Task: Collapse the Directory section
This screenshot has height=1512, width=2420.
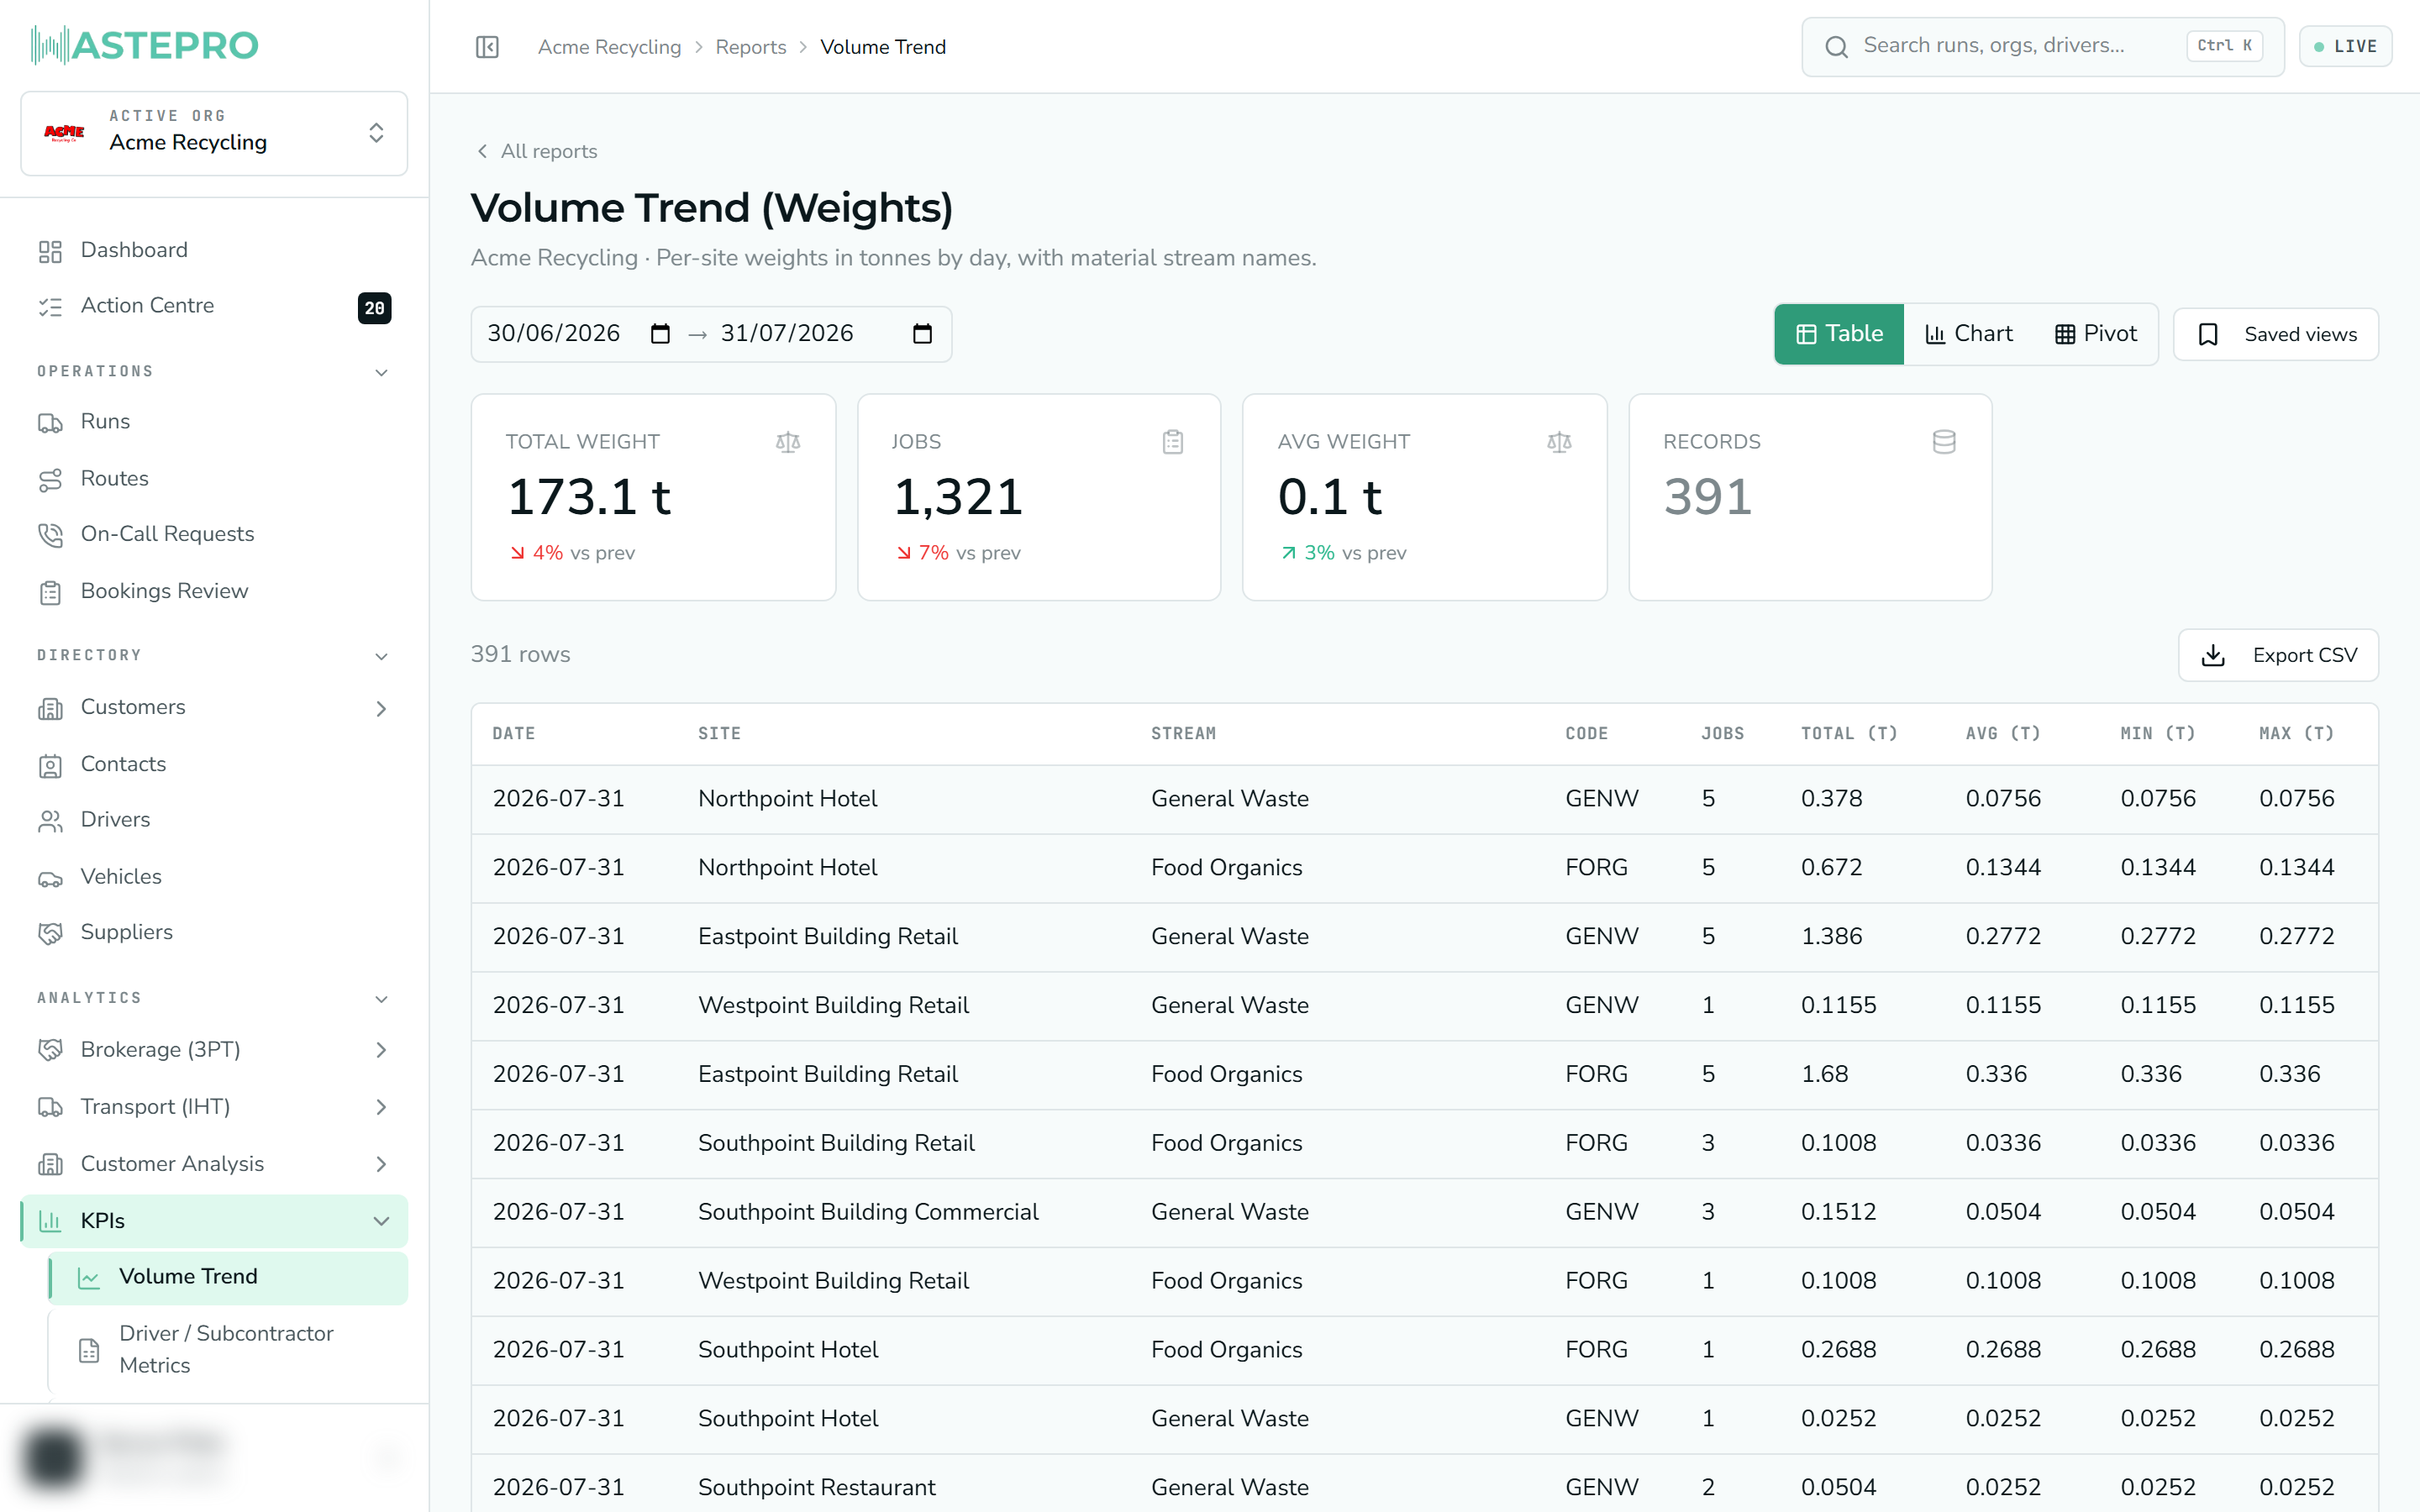Action: point(381,656)
